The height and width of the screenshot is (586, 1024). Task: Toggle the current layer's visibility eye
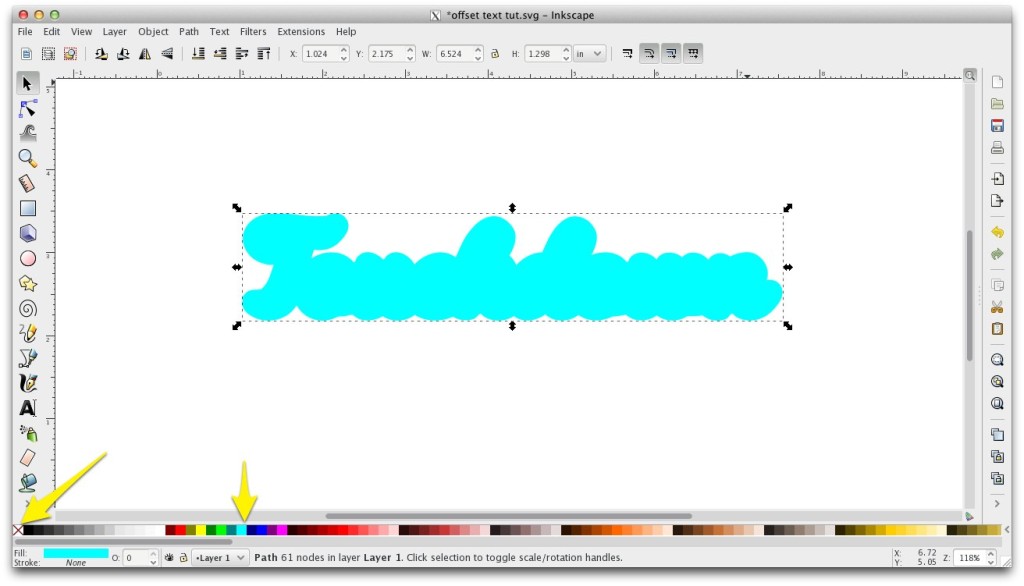(x=169, y=558)
